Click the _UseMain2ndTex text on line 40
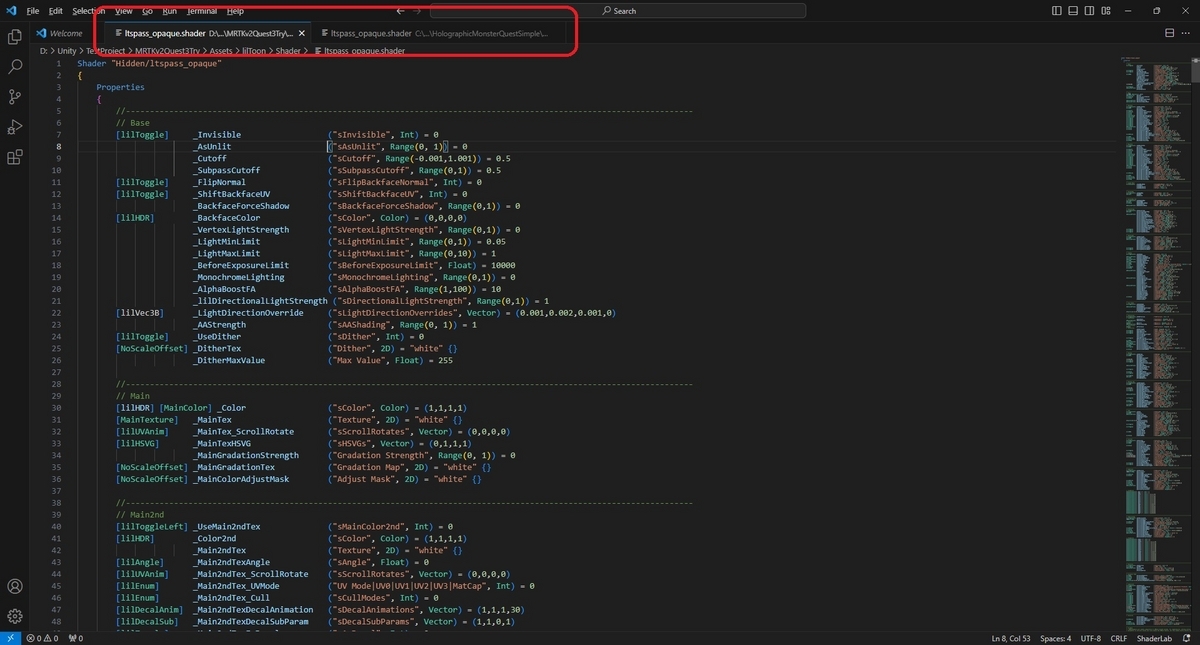Viewport: 1200px width, 645px height. [x=227, y=526]
